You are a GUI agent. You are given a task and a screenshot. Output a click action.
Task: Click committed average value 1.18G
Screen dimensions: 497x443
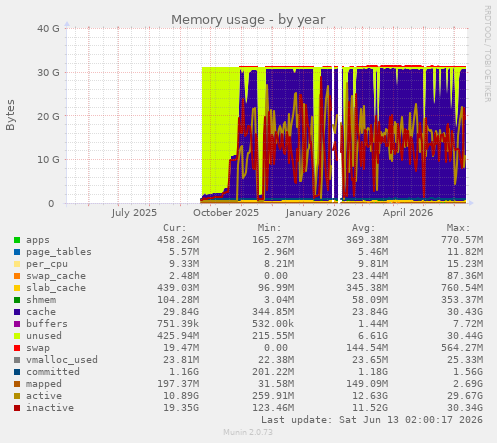[373, 372]
